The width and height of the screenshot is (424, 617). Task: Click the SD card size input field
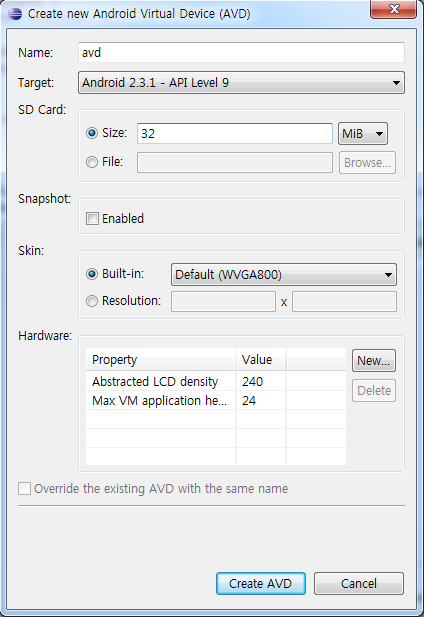[x=235, y=133]
